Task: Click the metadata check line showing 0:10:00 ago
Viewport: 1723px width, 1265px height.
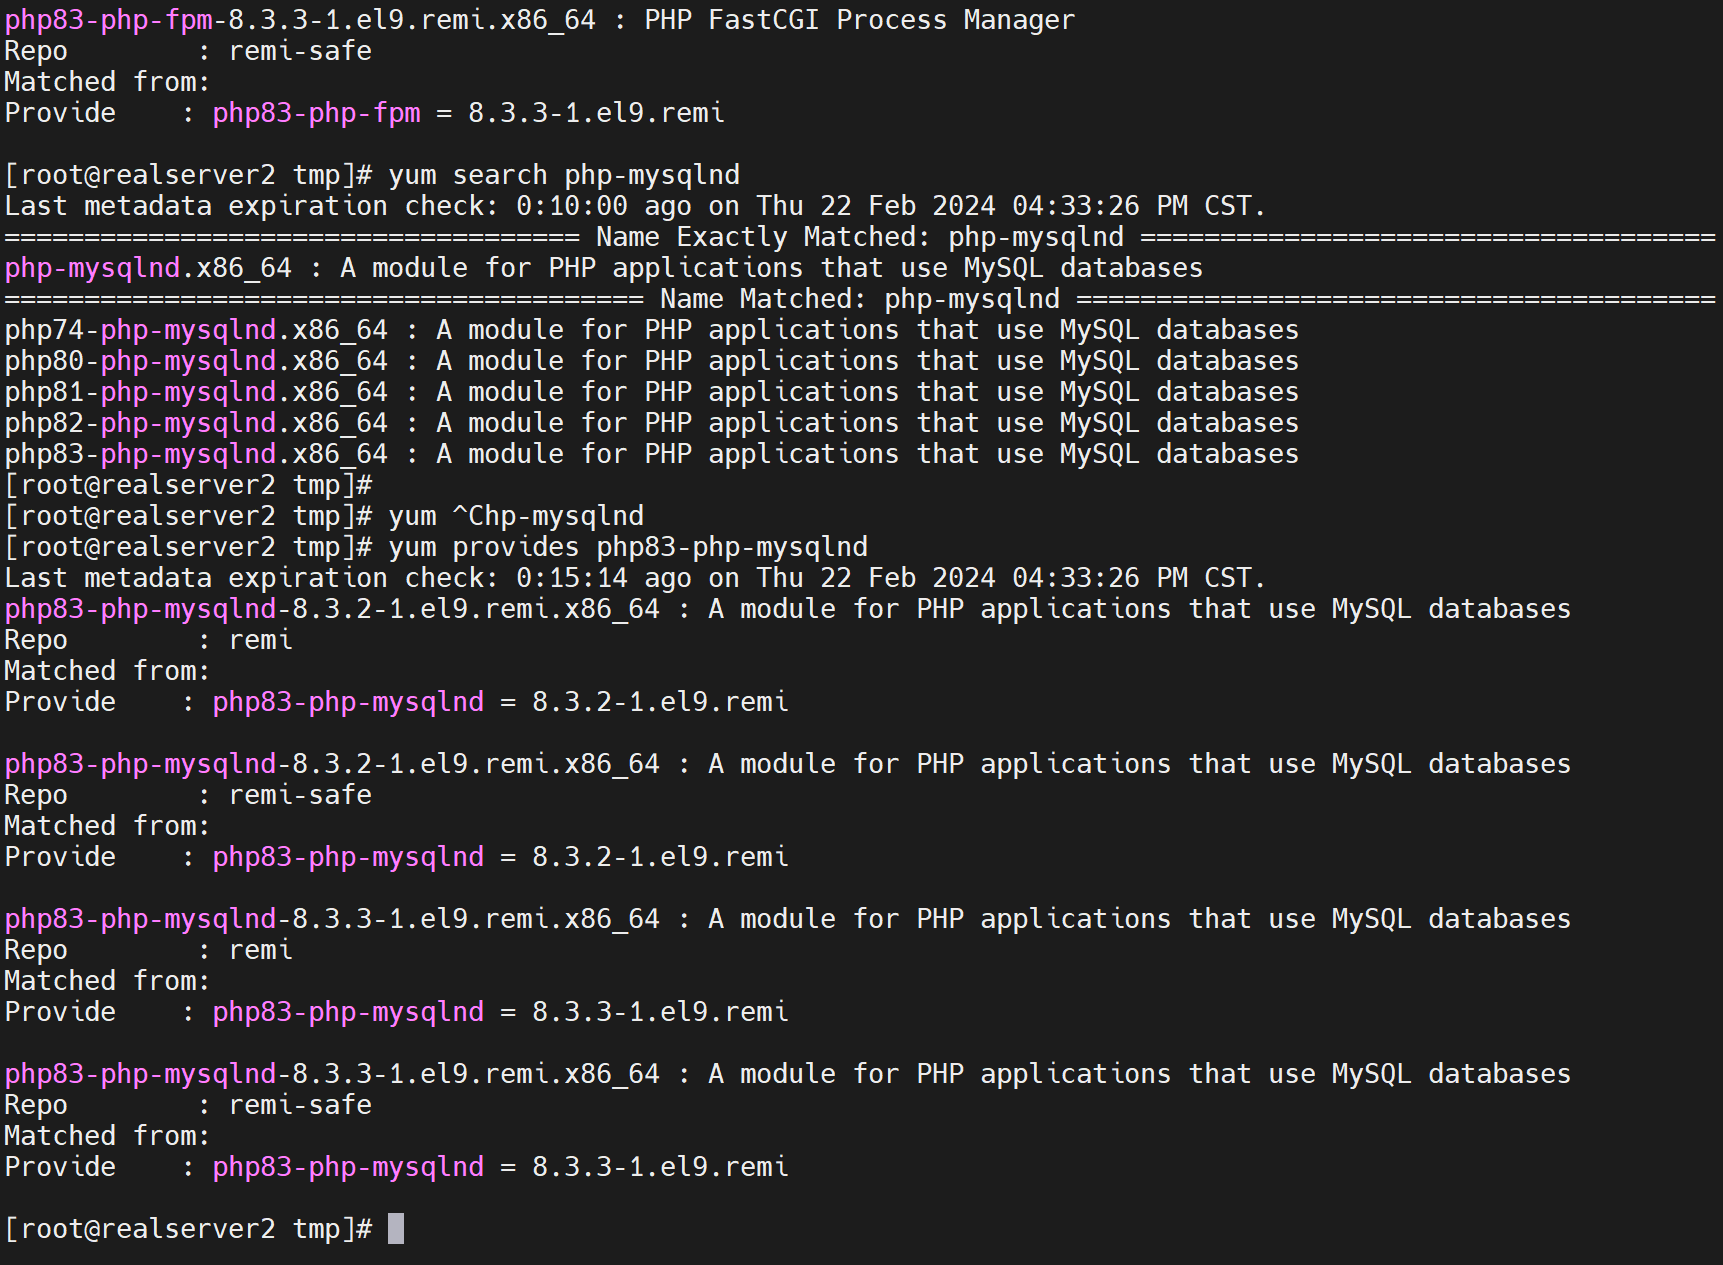Action: (x=634, y=206)
